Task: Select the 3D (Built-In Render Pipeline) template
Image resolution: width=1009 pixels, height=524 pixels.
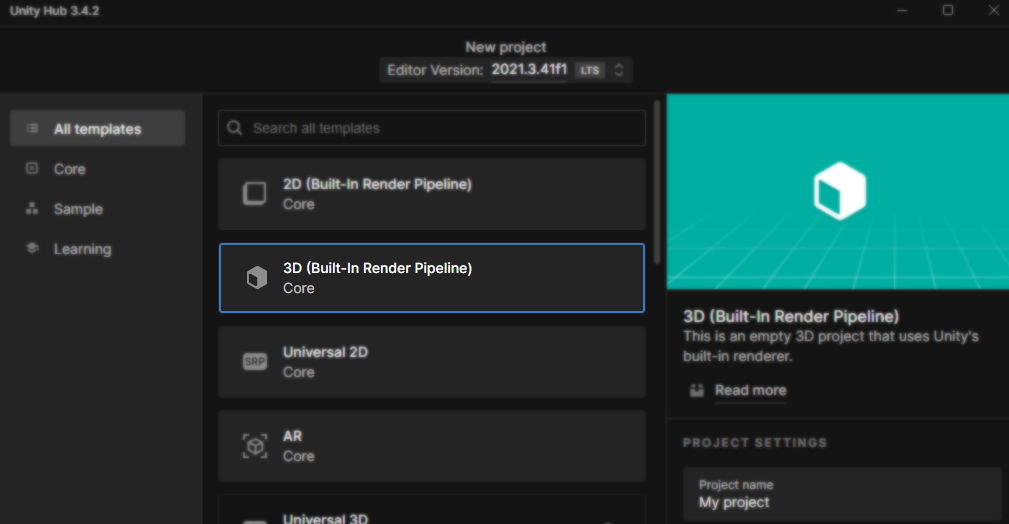Action: pos(432,277)
